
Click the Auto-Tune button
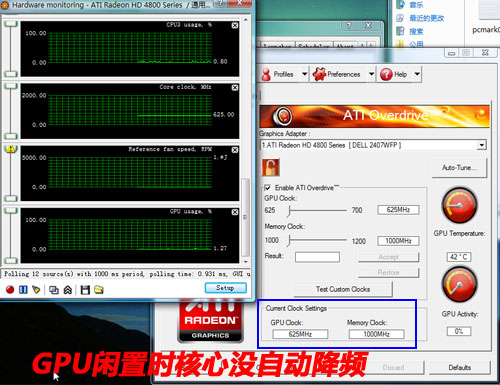click(x=459, y=167)
